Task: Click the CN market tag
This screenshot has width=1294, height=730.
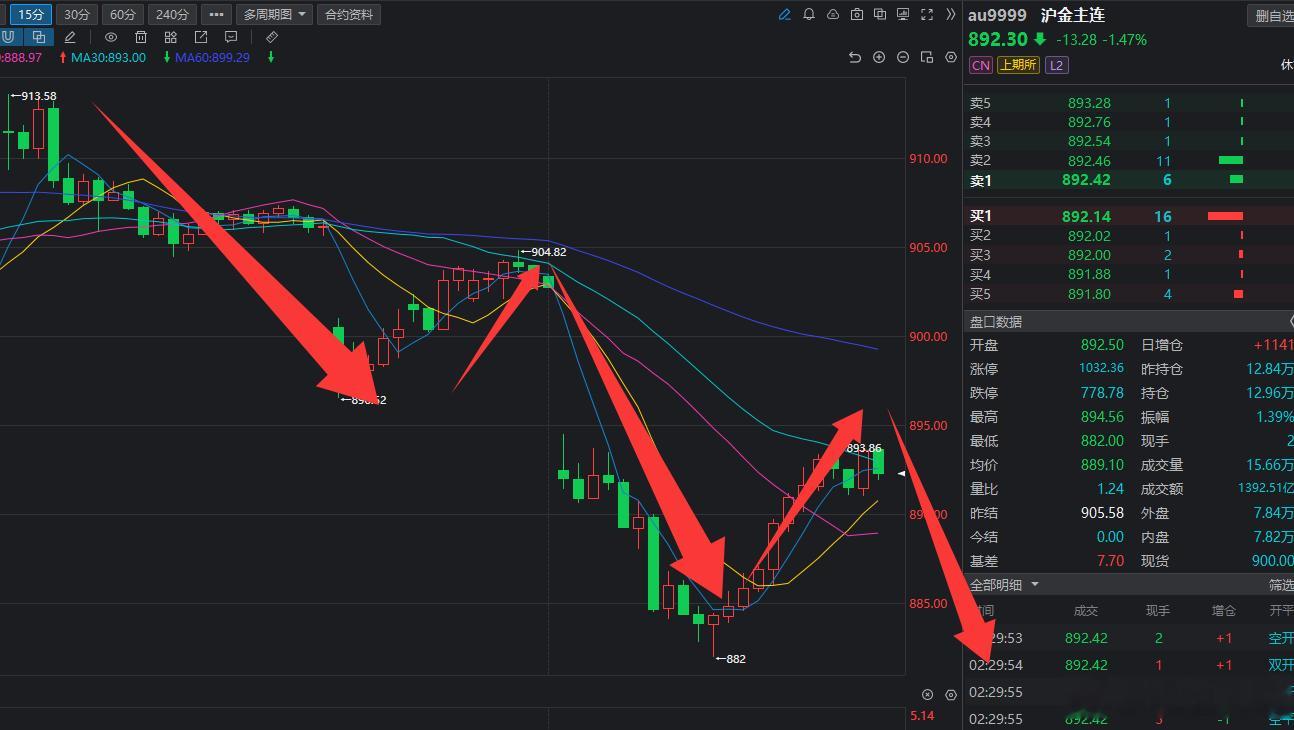Action: 980,65
